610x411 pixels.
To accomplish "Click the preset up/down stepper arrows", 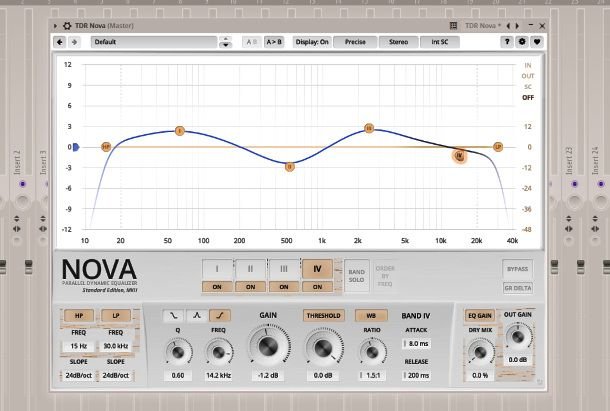I will [x=225, y=42].
